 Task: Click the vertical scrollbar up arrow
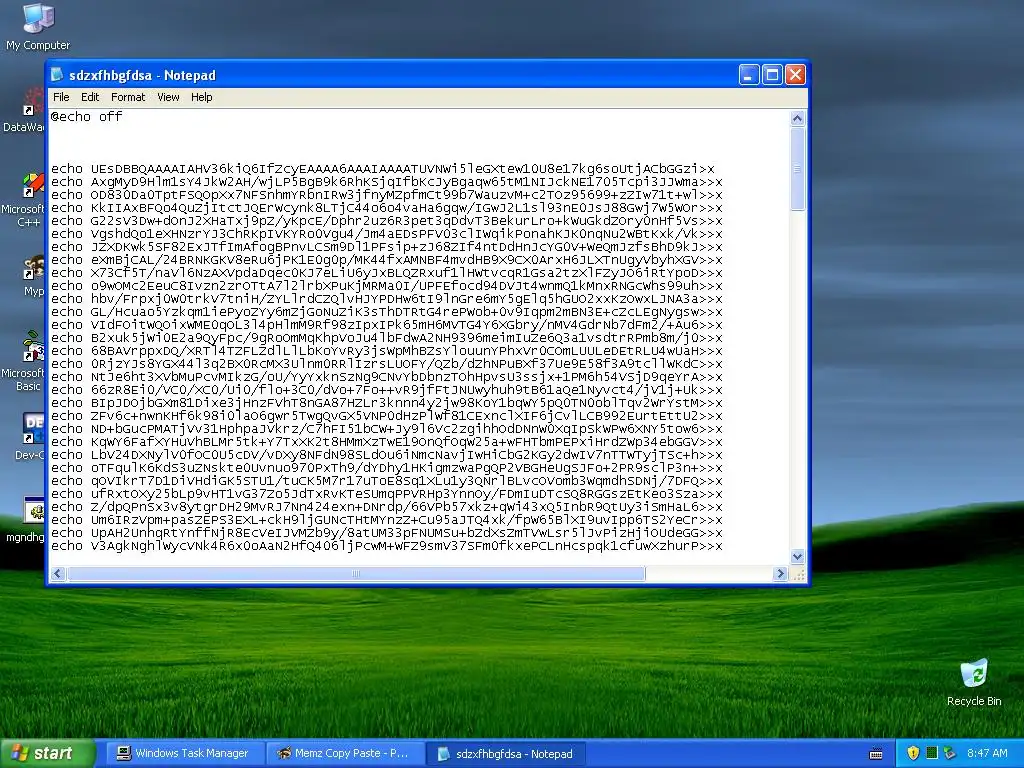pyautogui.click(x=797, y=118)
